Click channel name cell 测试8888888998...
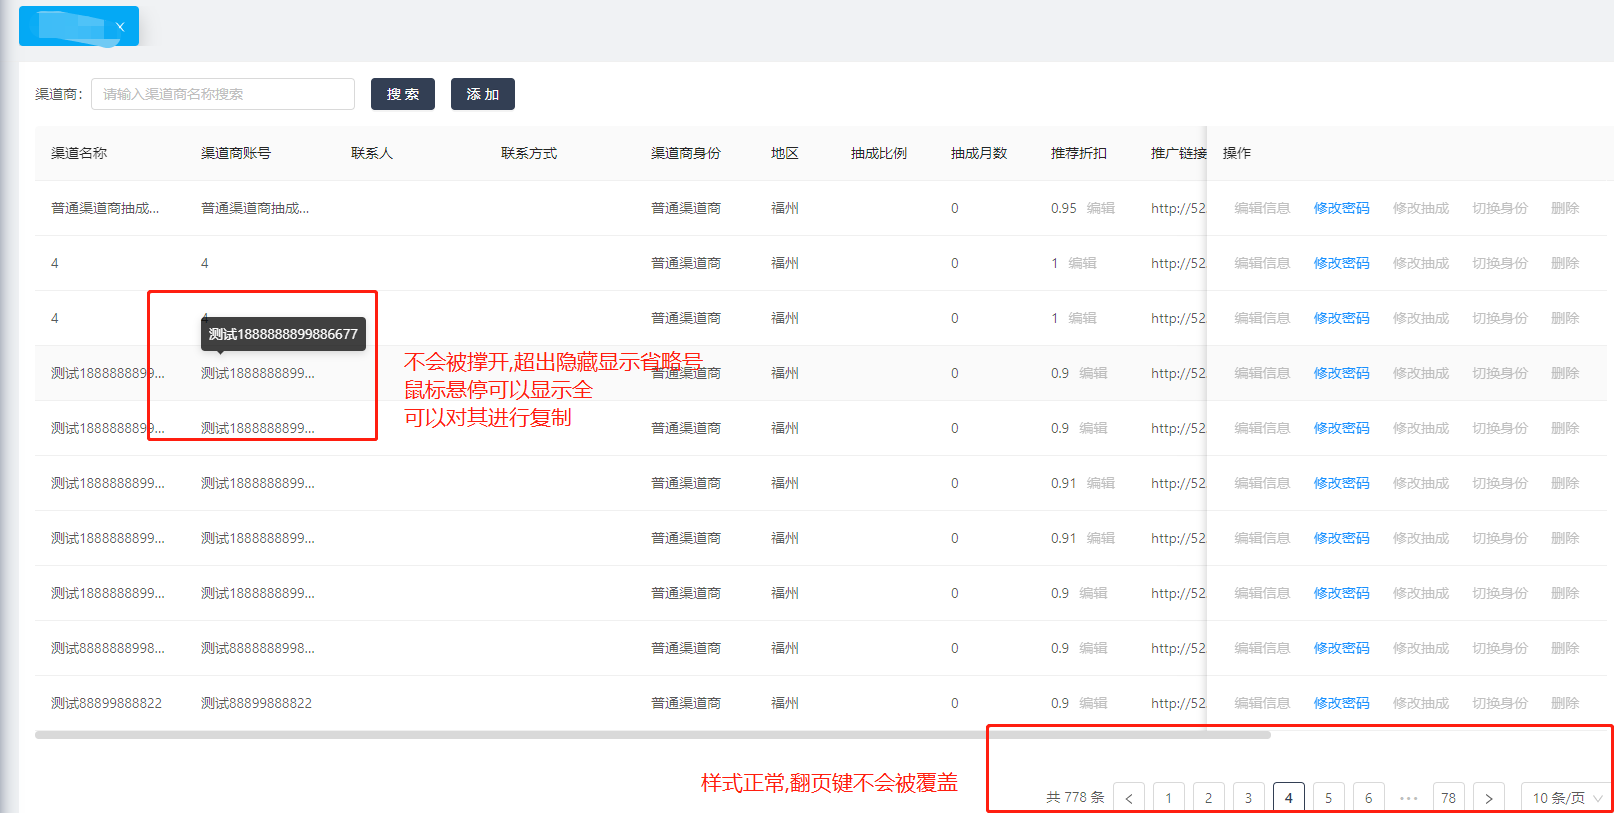The height and width of the screenshot is (813, 1614). 108,648
